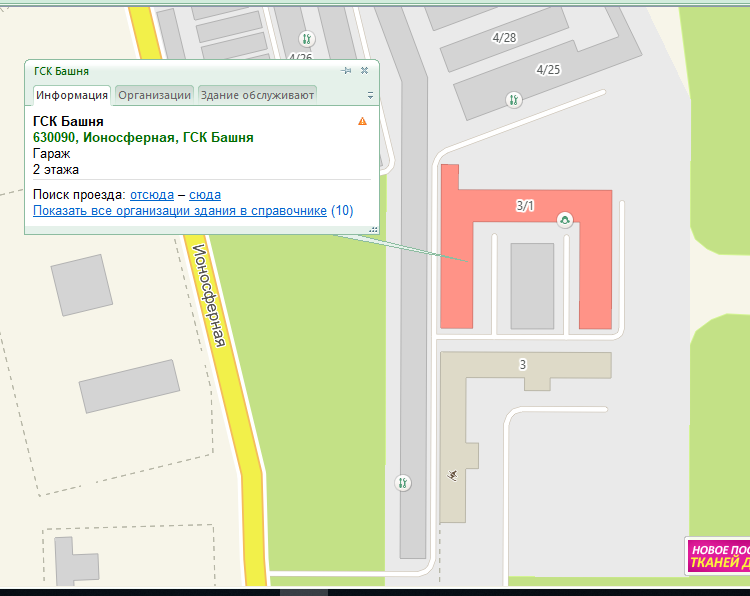
Task: Pin the ГСК Башня info card
Action: (x=346, y=71)
